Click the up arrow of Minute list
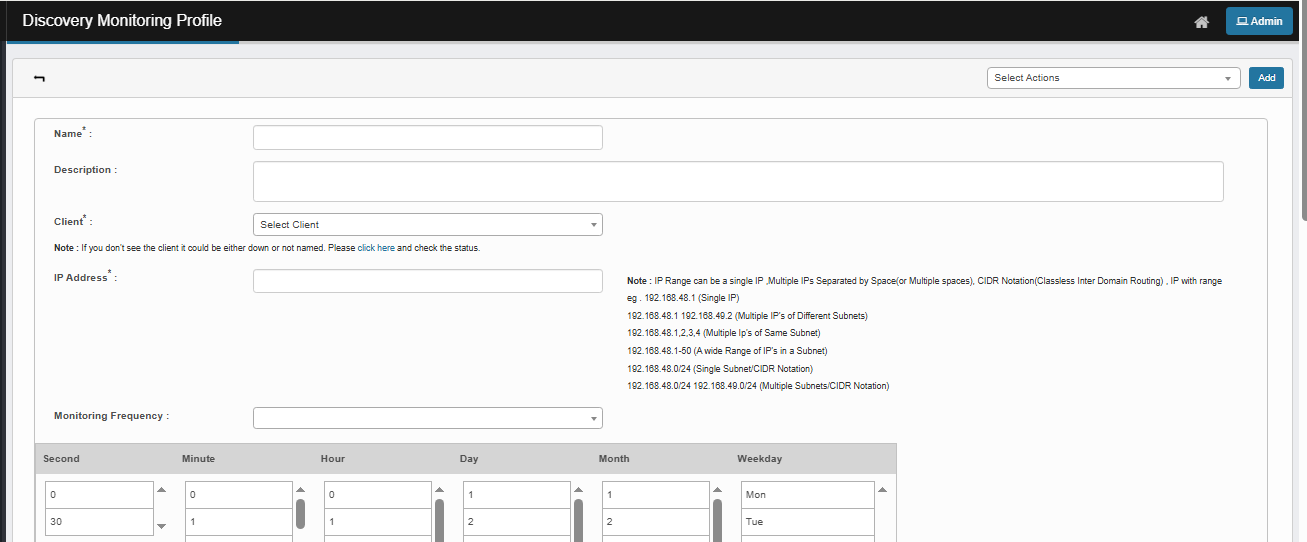The height and width of the screenshot is (542, 1307). point(301,490)
